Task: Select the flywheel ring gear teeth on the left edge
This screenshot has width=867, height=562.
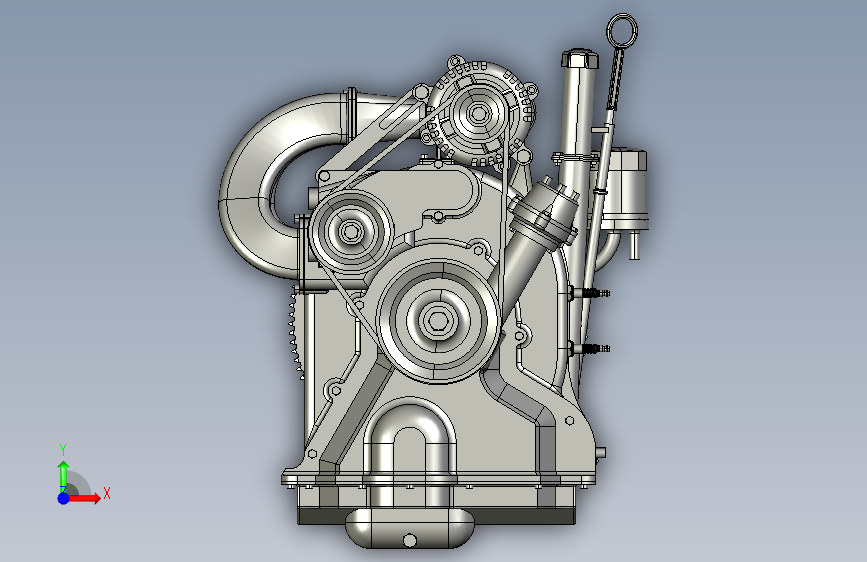Action: pos(295,332)
